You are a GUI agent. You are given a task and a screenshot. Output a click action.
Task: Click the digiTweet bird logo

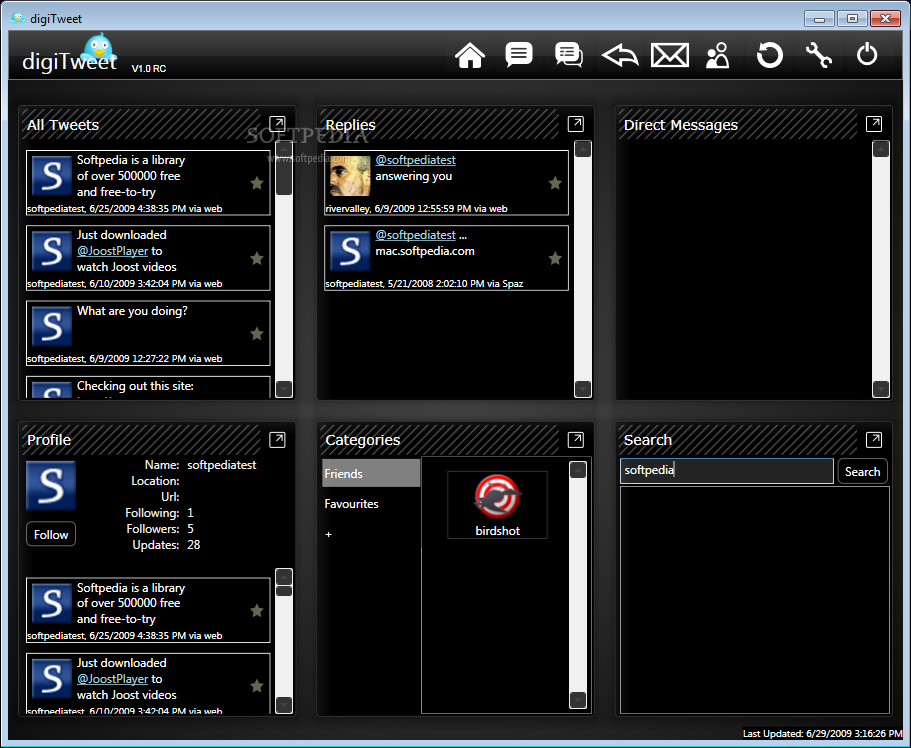(x=98, y=49)
